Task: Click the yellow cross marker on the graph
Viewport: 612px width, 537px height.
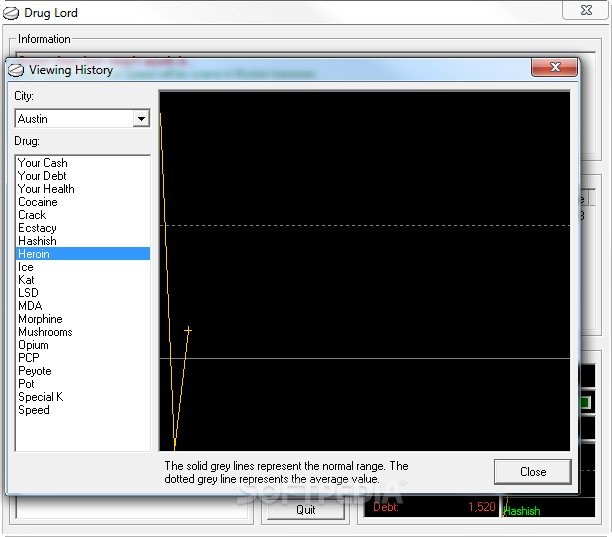Action: [188, 330]
